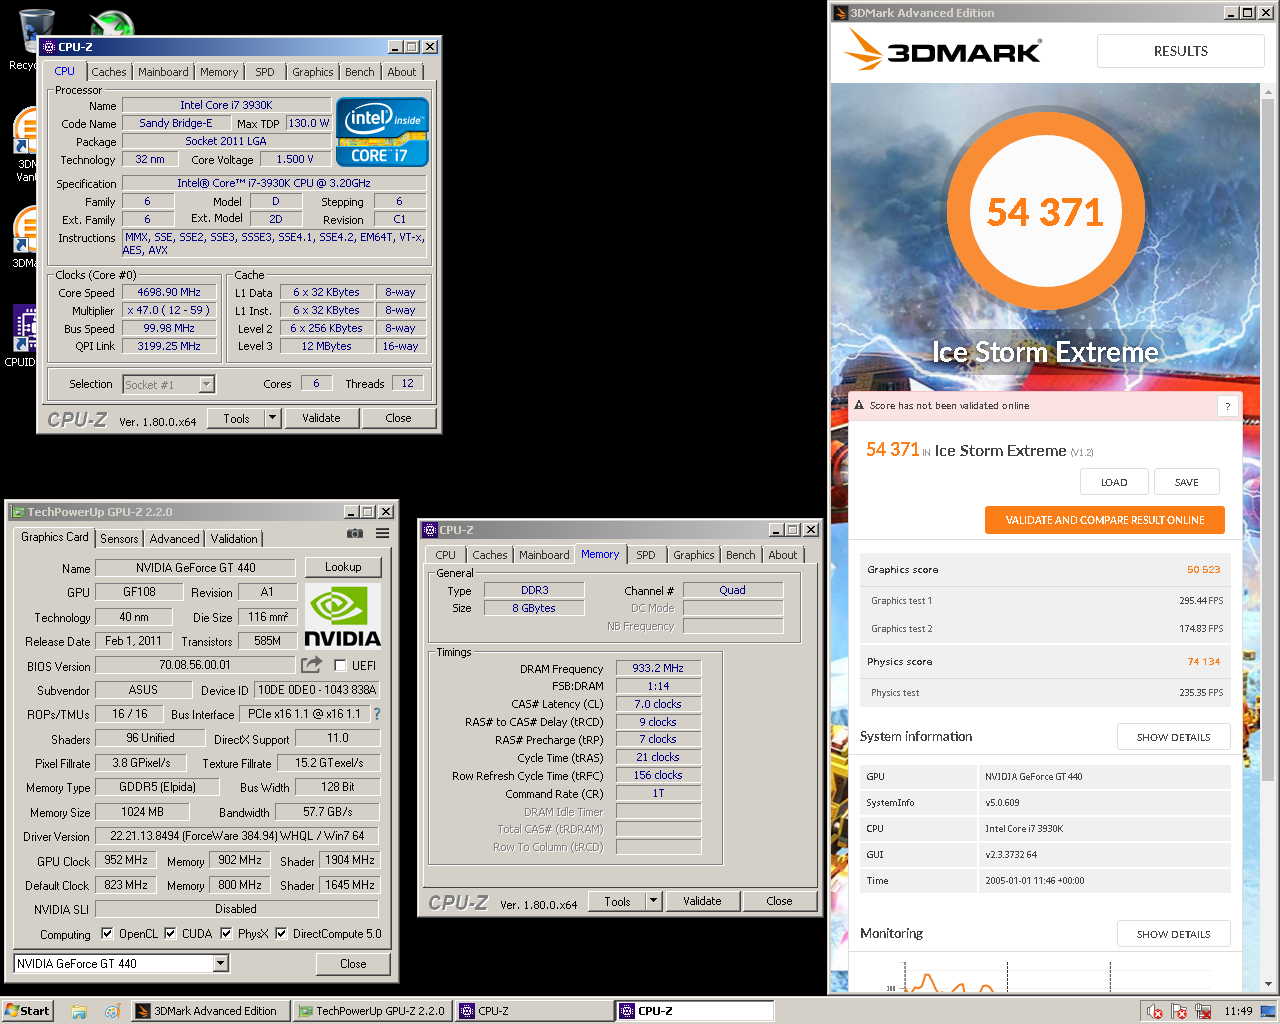1280x1024 pixels.
Task: Click the second system tray icon with red X
Action: tap(1179, 1011)
